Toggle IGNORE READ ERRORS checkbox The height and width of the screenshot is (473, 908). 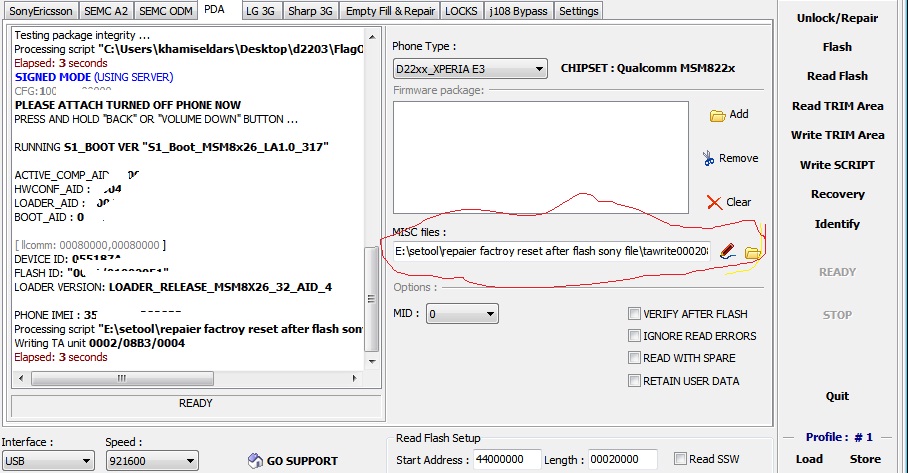634,336
